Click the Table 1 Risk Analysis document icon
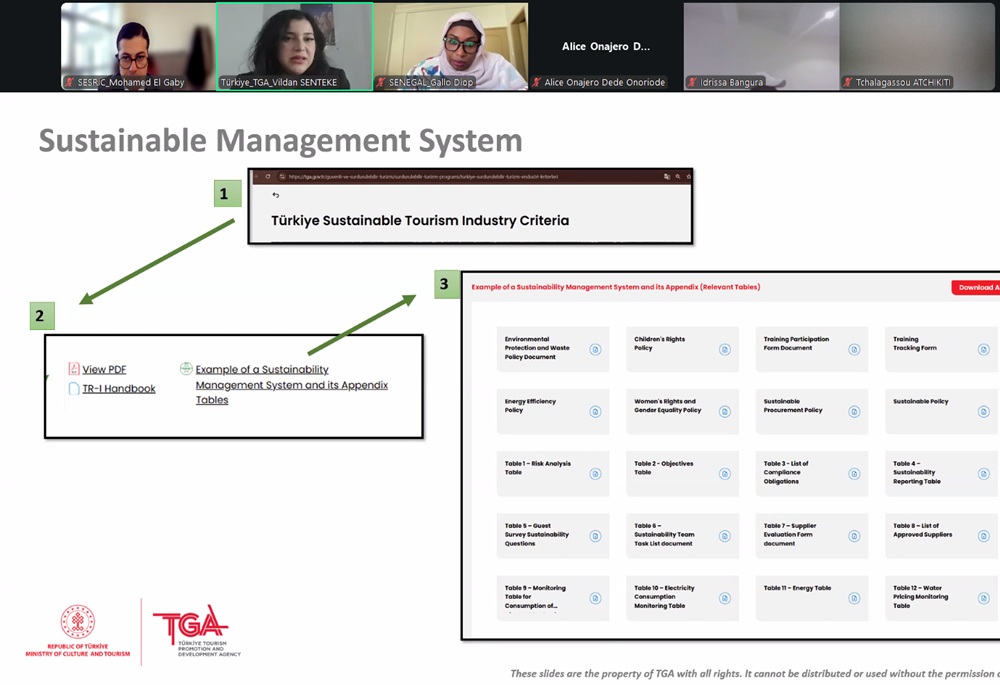 595,473
